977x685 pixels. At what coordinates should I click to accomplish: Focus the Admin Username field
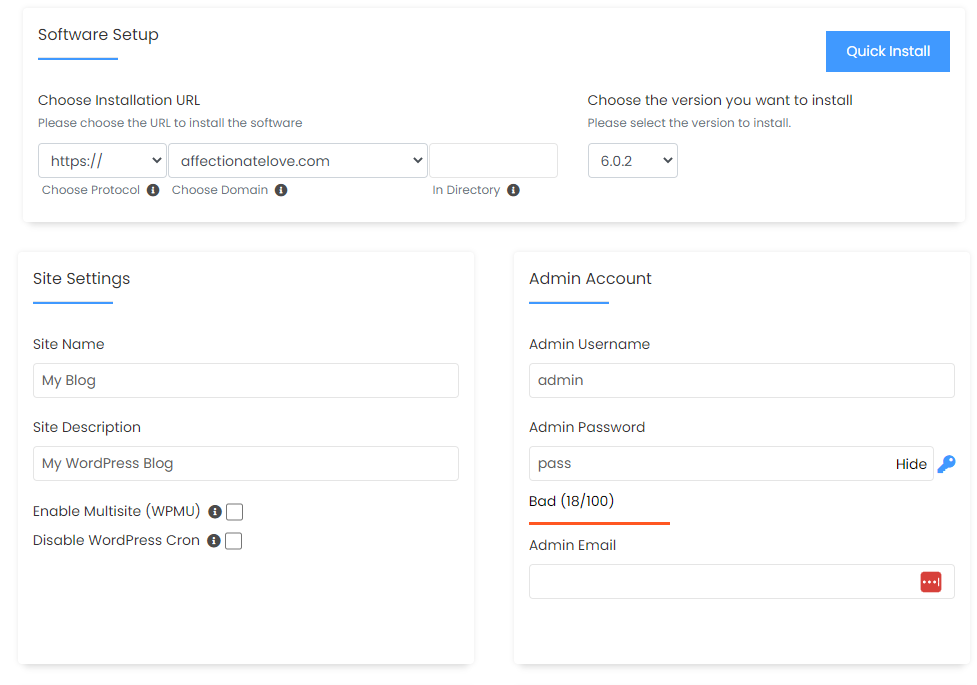tap(741, 380)
